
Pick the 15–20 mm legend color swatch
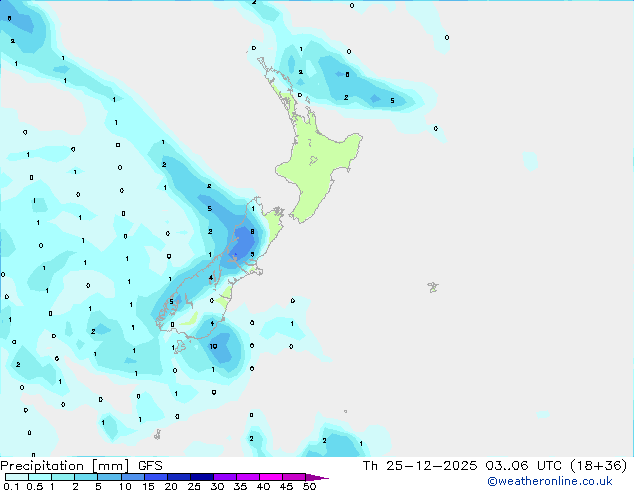[x=155, y=477]
